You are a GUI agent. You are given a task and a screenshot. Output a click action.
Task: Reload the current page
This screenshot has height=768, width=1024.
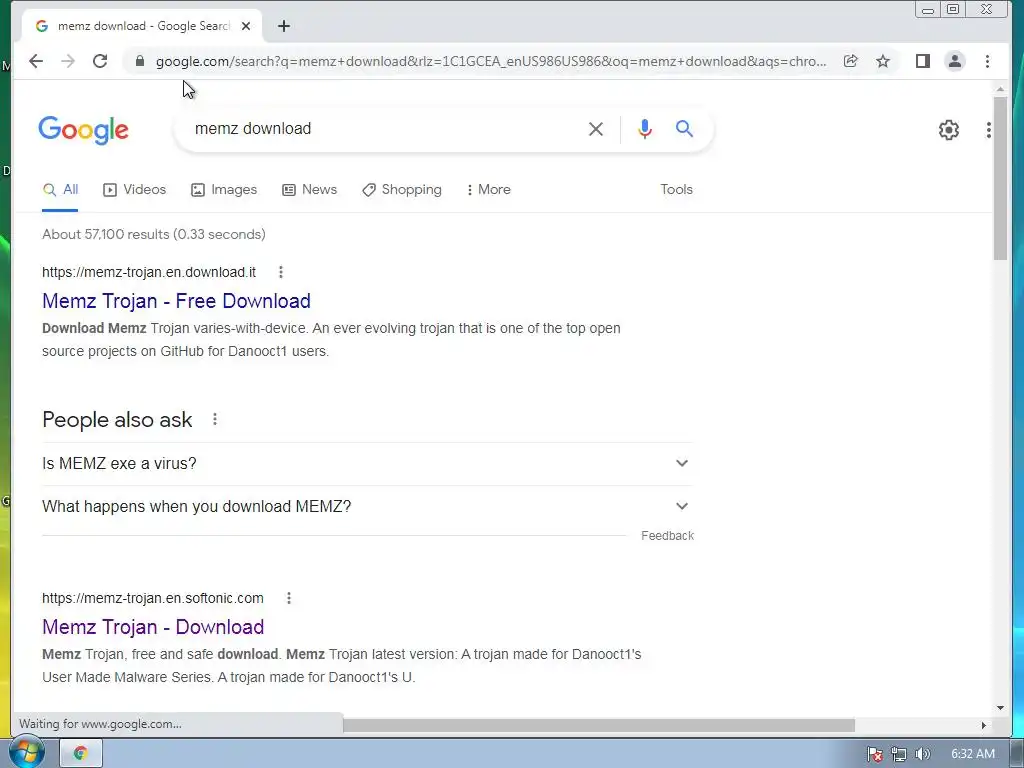click(100, 61)
